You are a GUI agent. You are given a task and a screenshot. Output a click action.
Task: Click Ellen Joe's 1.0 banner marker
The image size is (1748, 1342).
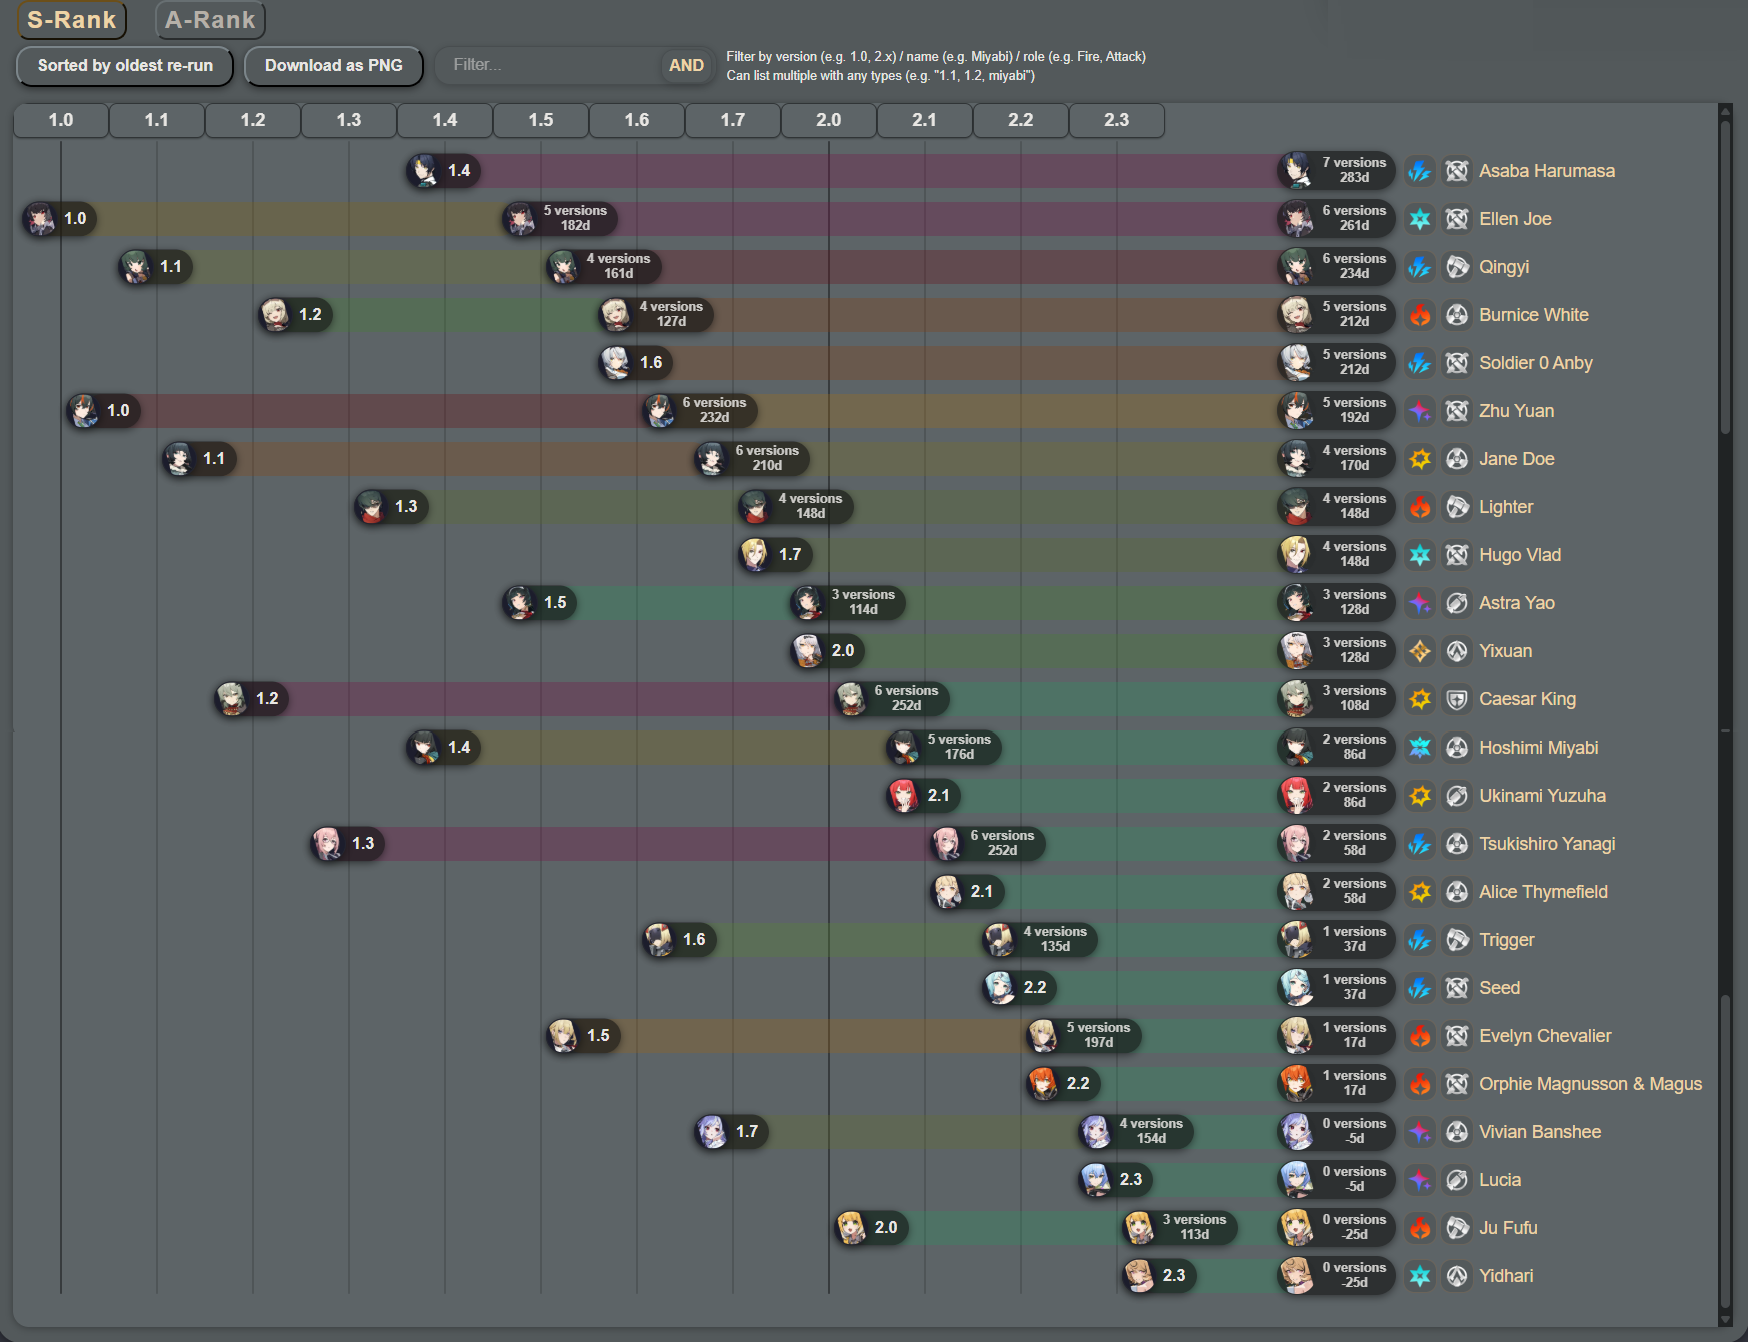coord(60,219)
